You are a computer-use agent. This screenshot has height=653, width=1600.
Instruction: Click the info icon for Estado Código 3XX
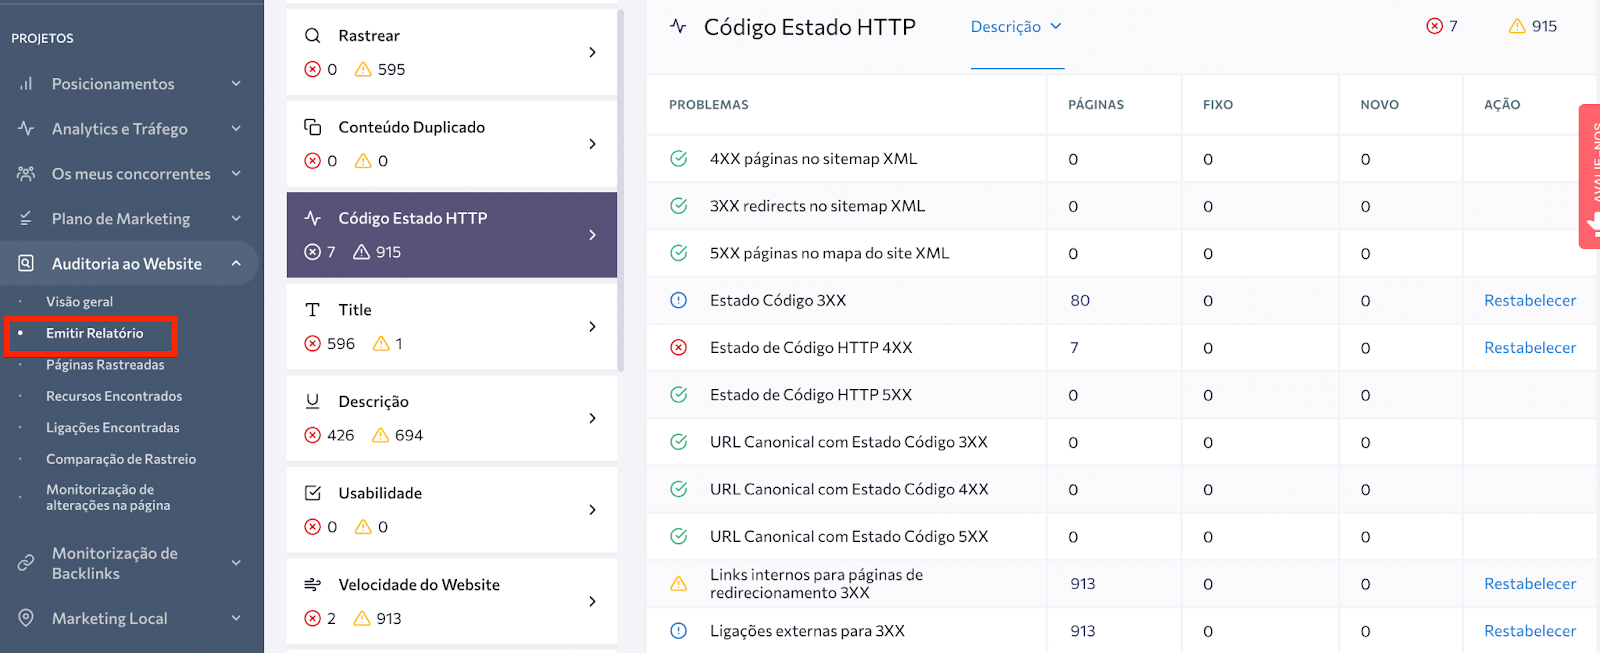coord(678,300)
